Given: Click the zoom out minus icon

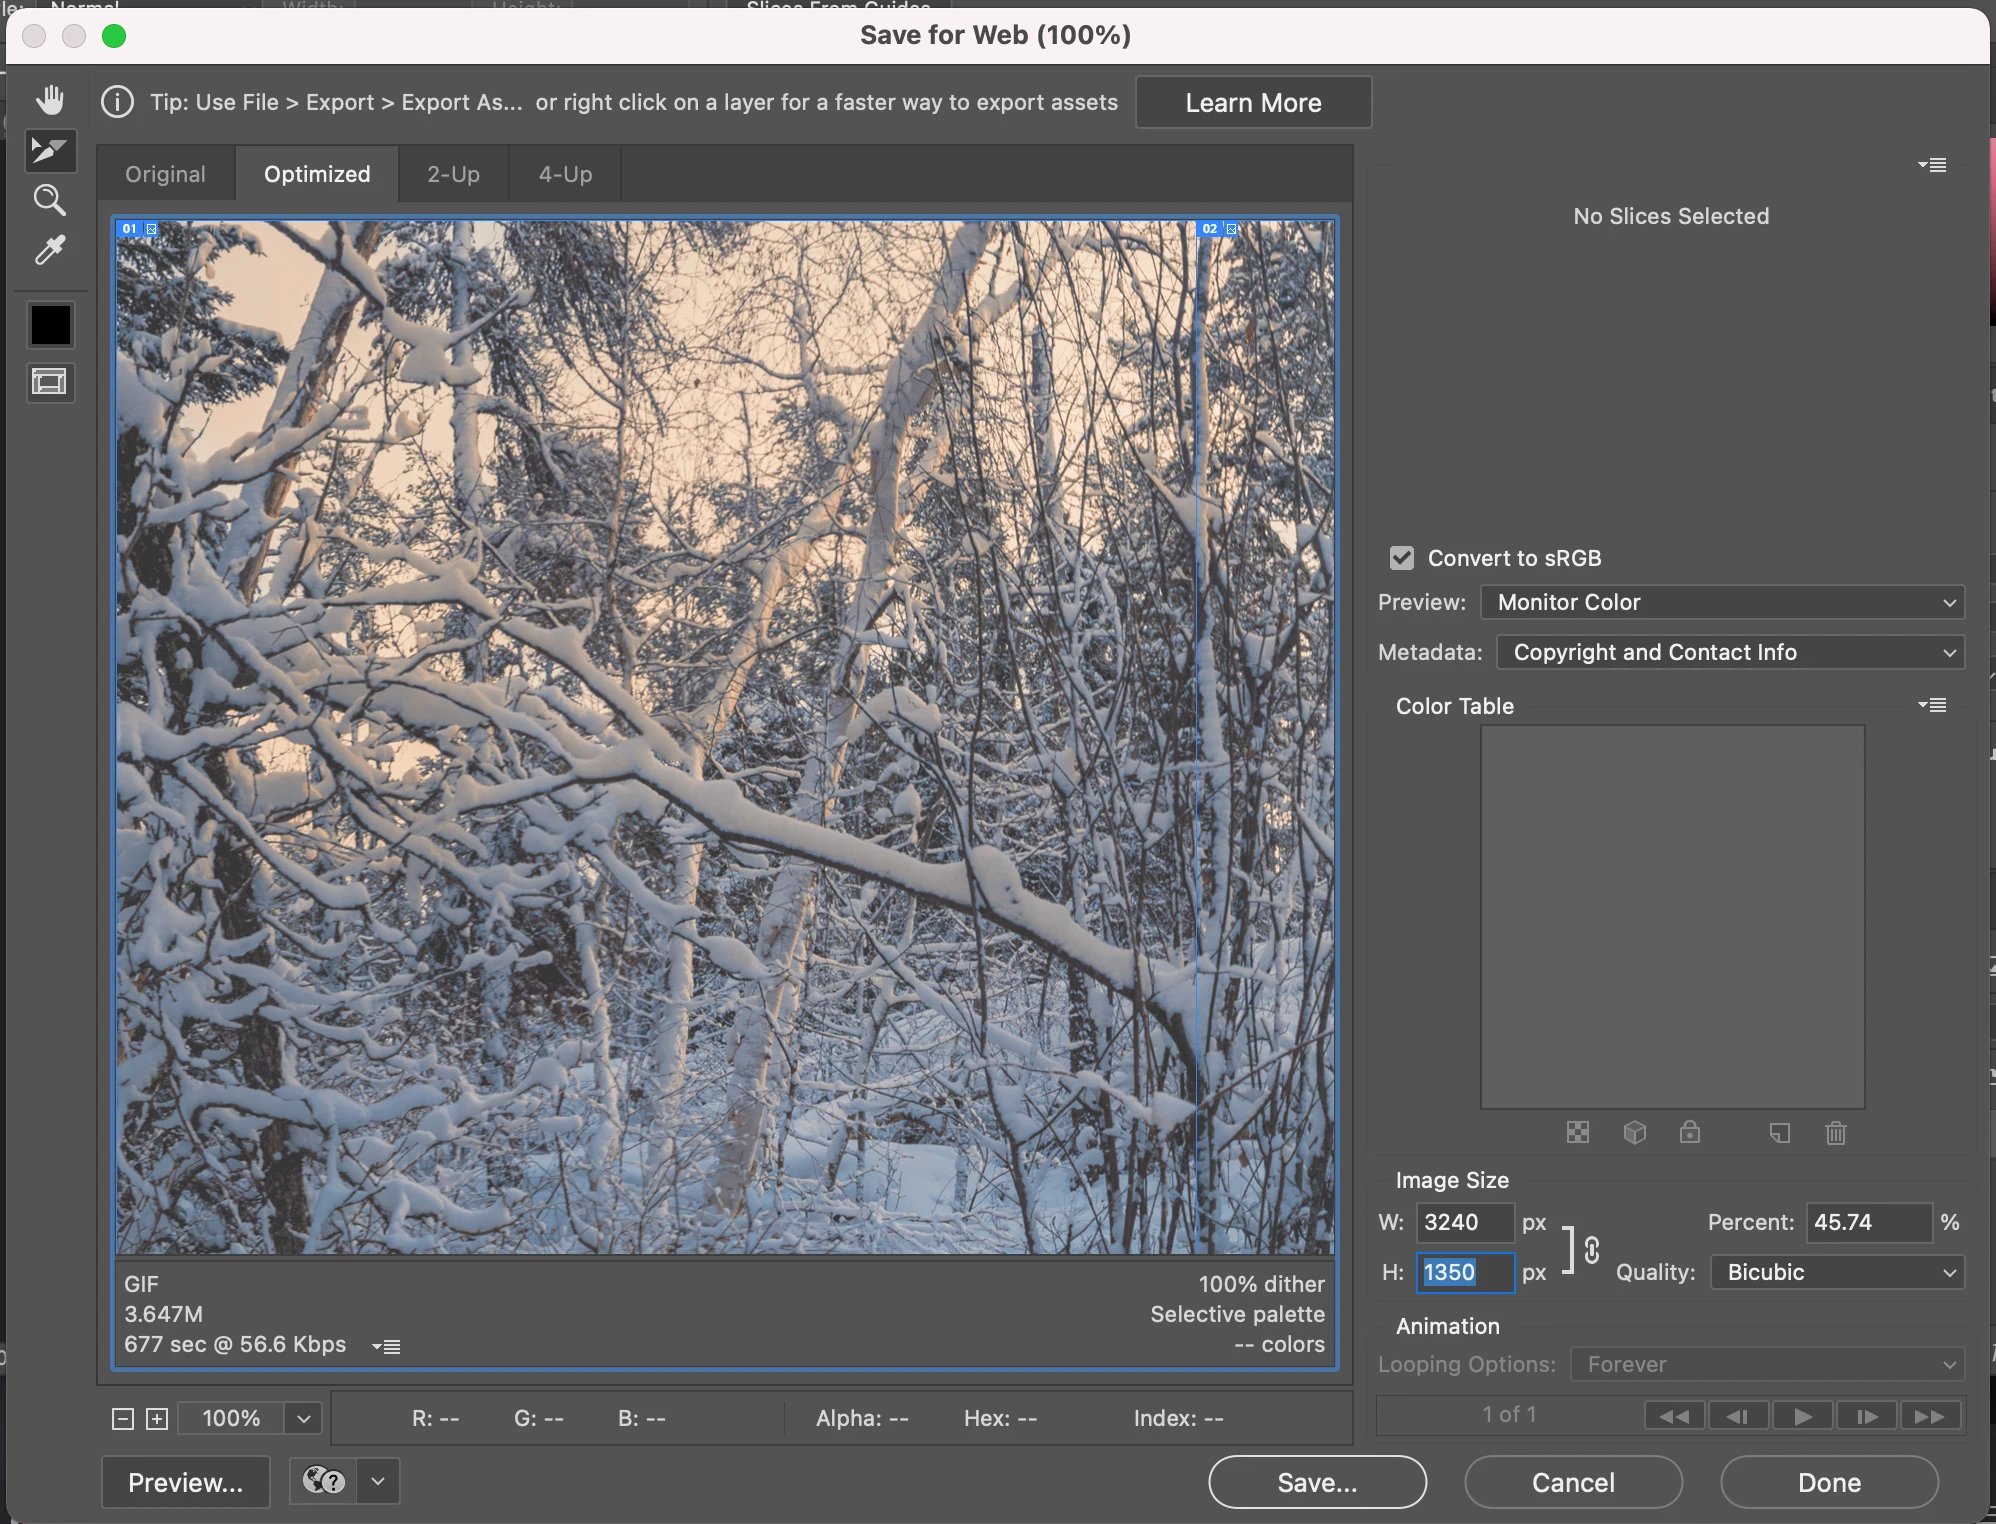Looking at the screenshot, I should pyautogui.click(x=123, y=1419).
